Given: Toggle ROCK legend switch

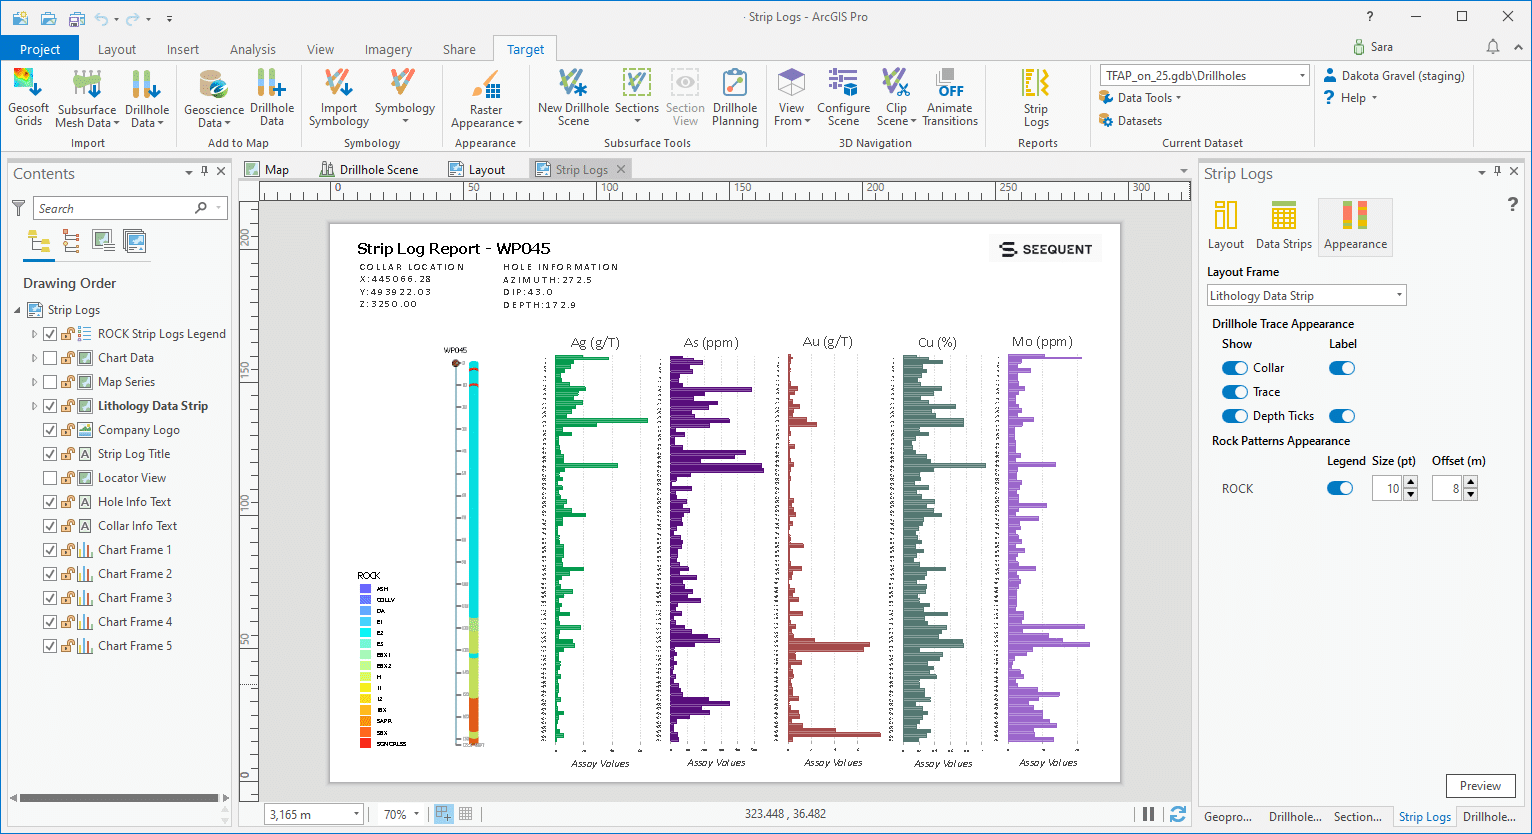Looking at the screenshot, I should pos(1340,488).
